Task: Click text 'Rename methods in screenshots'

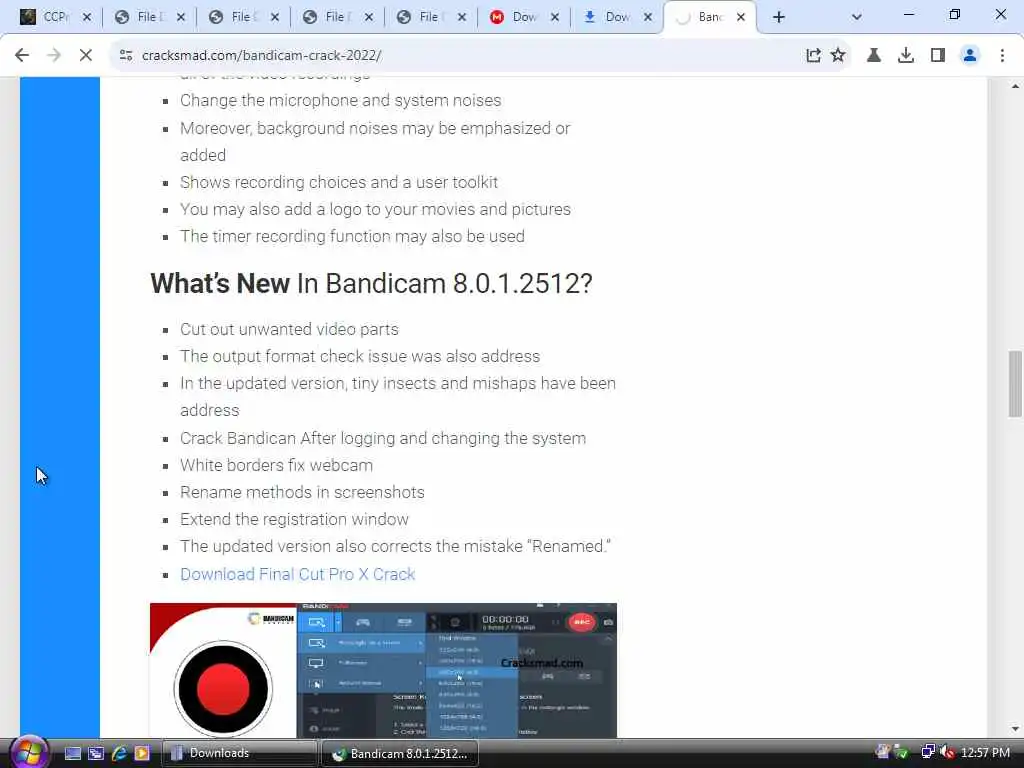Action: (x=302, y=492)
